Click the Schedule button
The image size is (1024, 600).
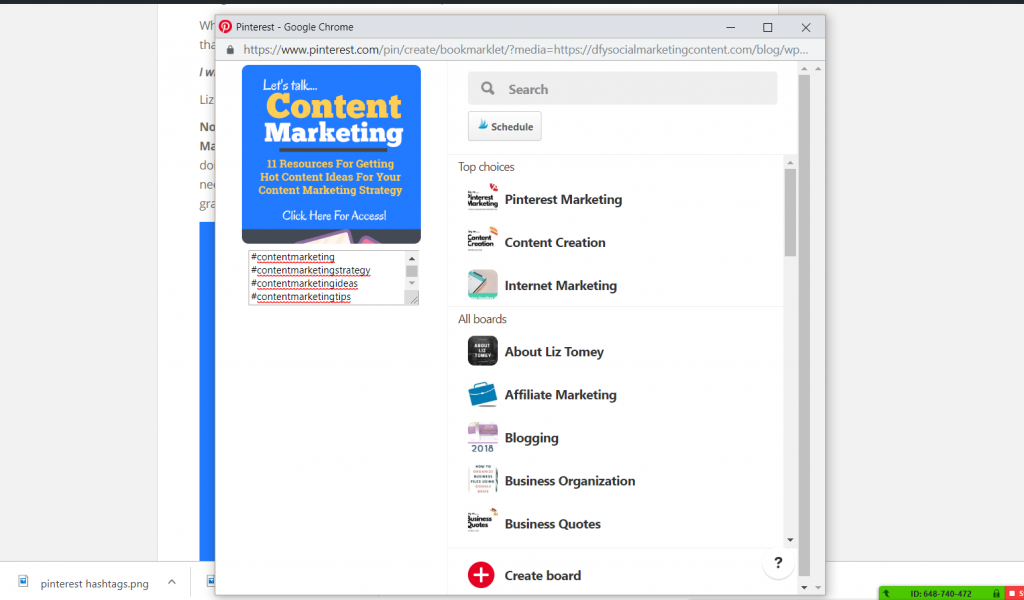point(504,126)
